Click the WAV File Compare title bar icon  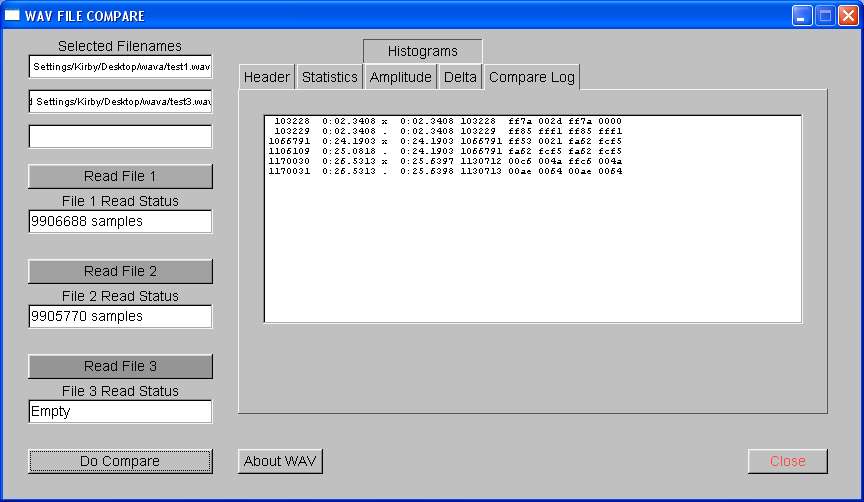click(x=13, y=16)
